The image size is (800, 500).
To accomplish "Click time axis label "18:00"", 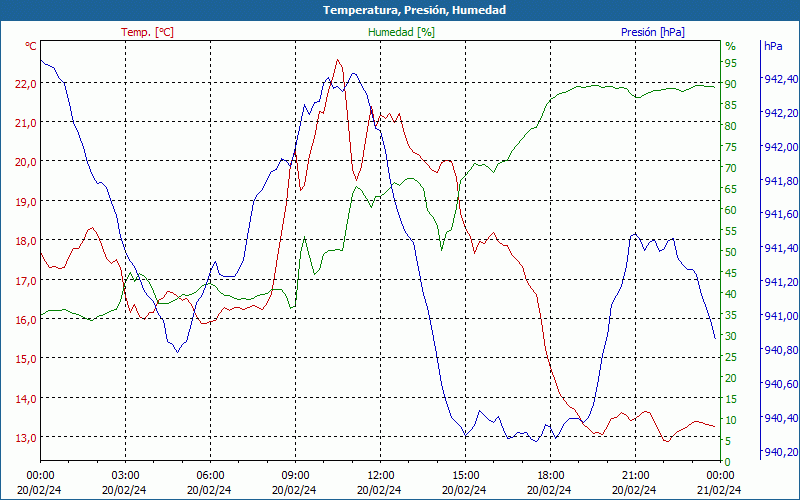I will (551, 476).
